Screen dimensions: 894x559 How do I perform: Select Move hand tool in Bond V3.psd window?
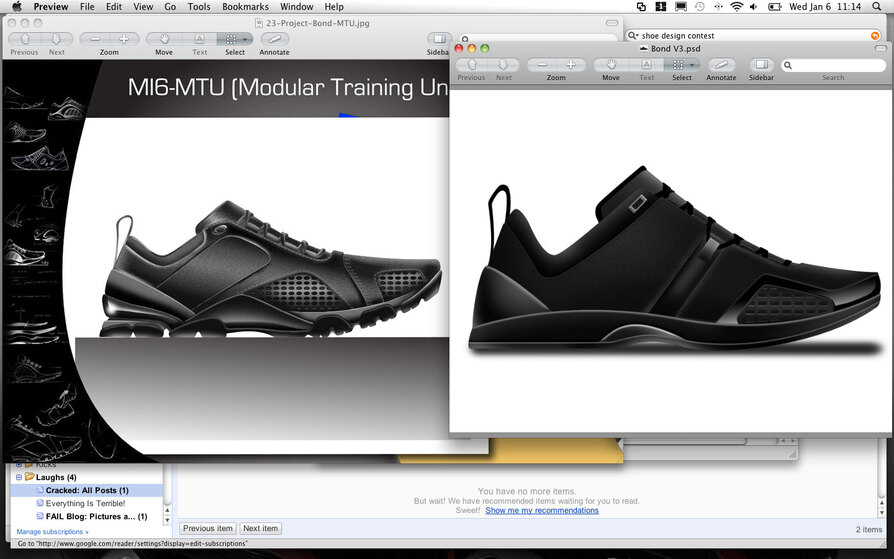pos(611,64)
